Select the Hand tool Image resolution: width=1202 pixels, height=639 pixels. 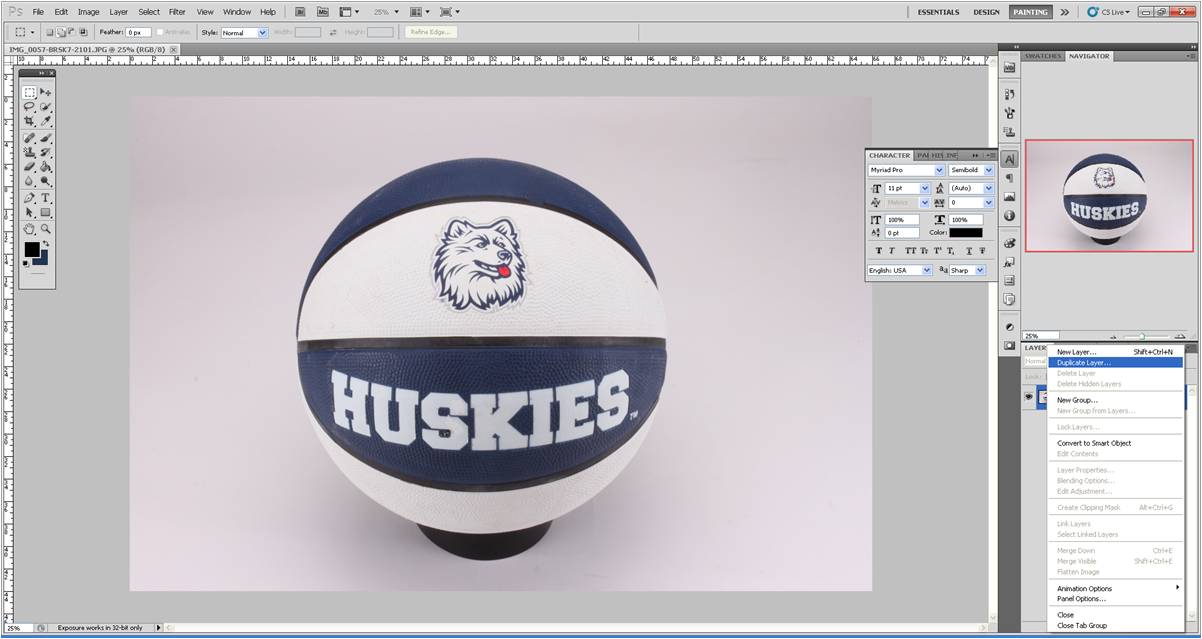[x=29, y=229]
